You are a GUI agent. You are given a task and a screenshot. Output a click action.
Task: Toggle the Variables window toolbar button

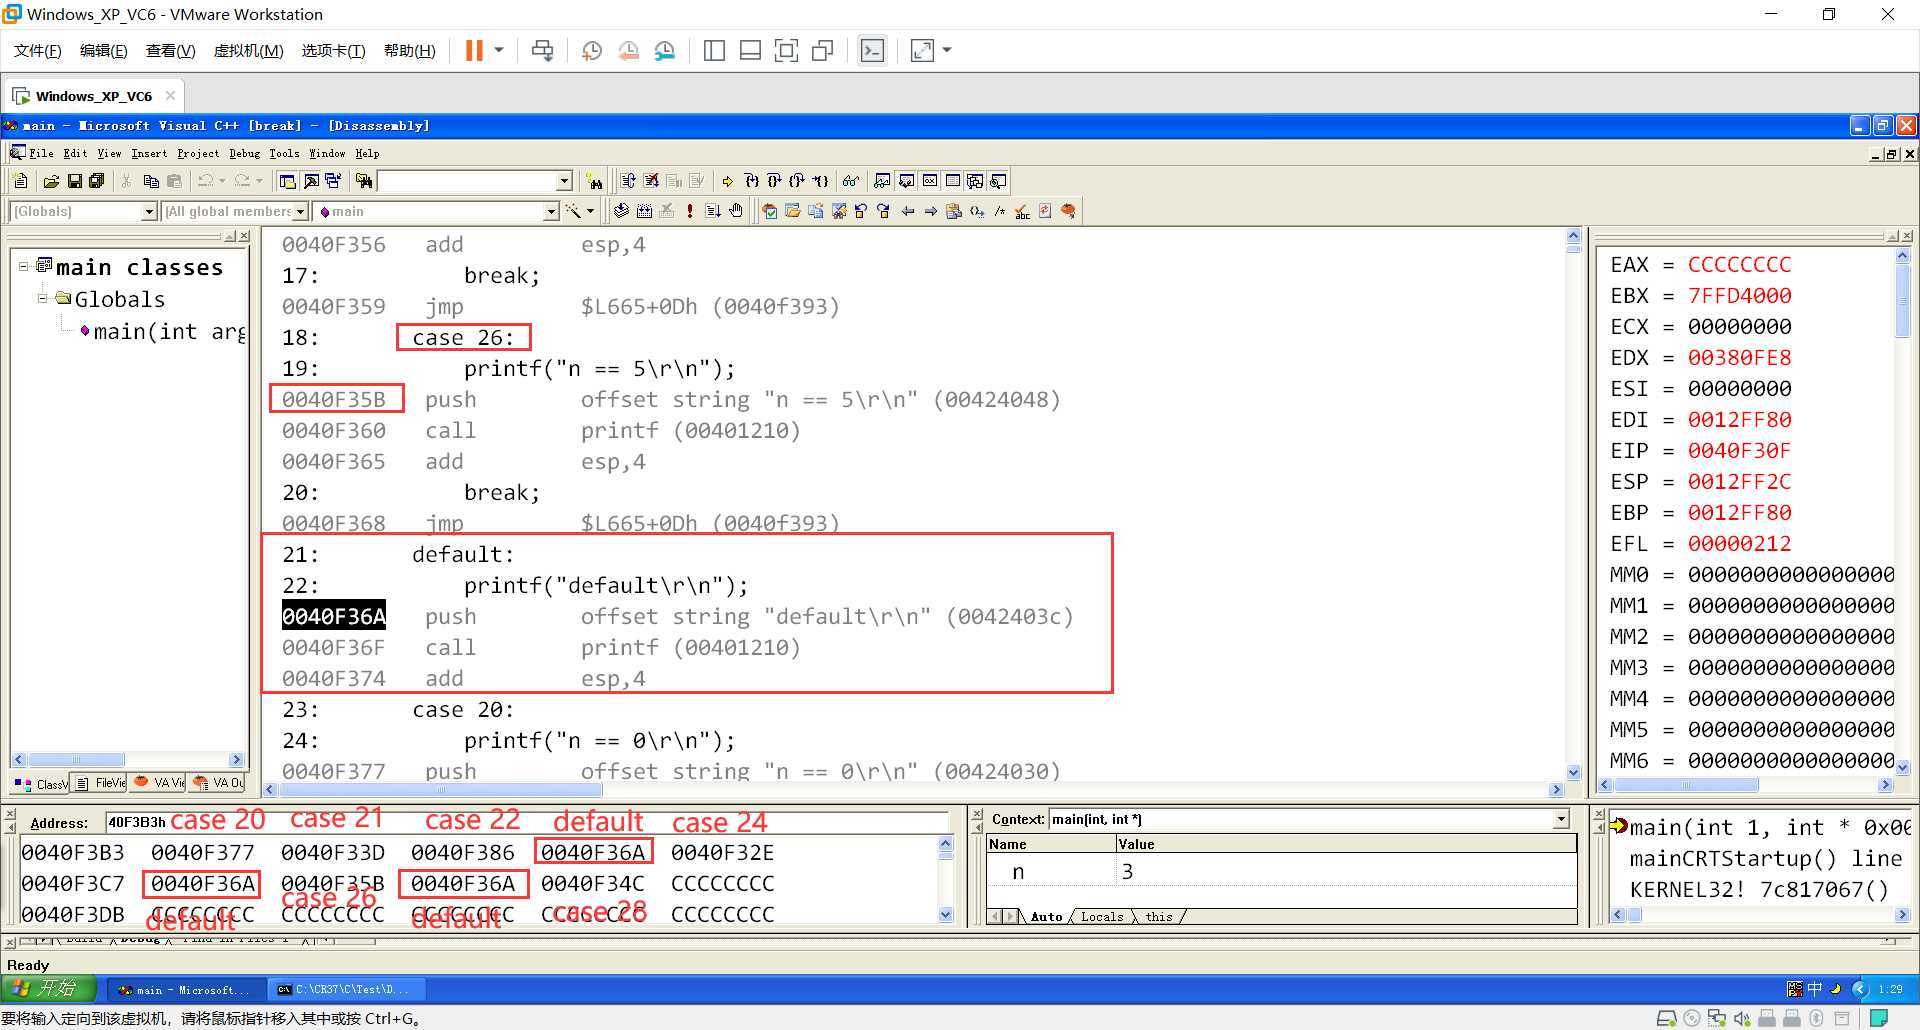coord(906,181)
